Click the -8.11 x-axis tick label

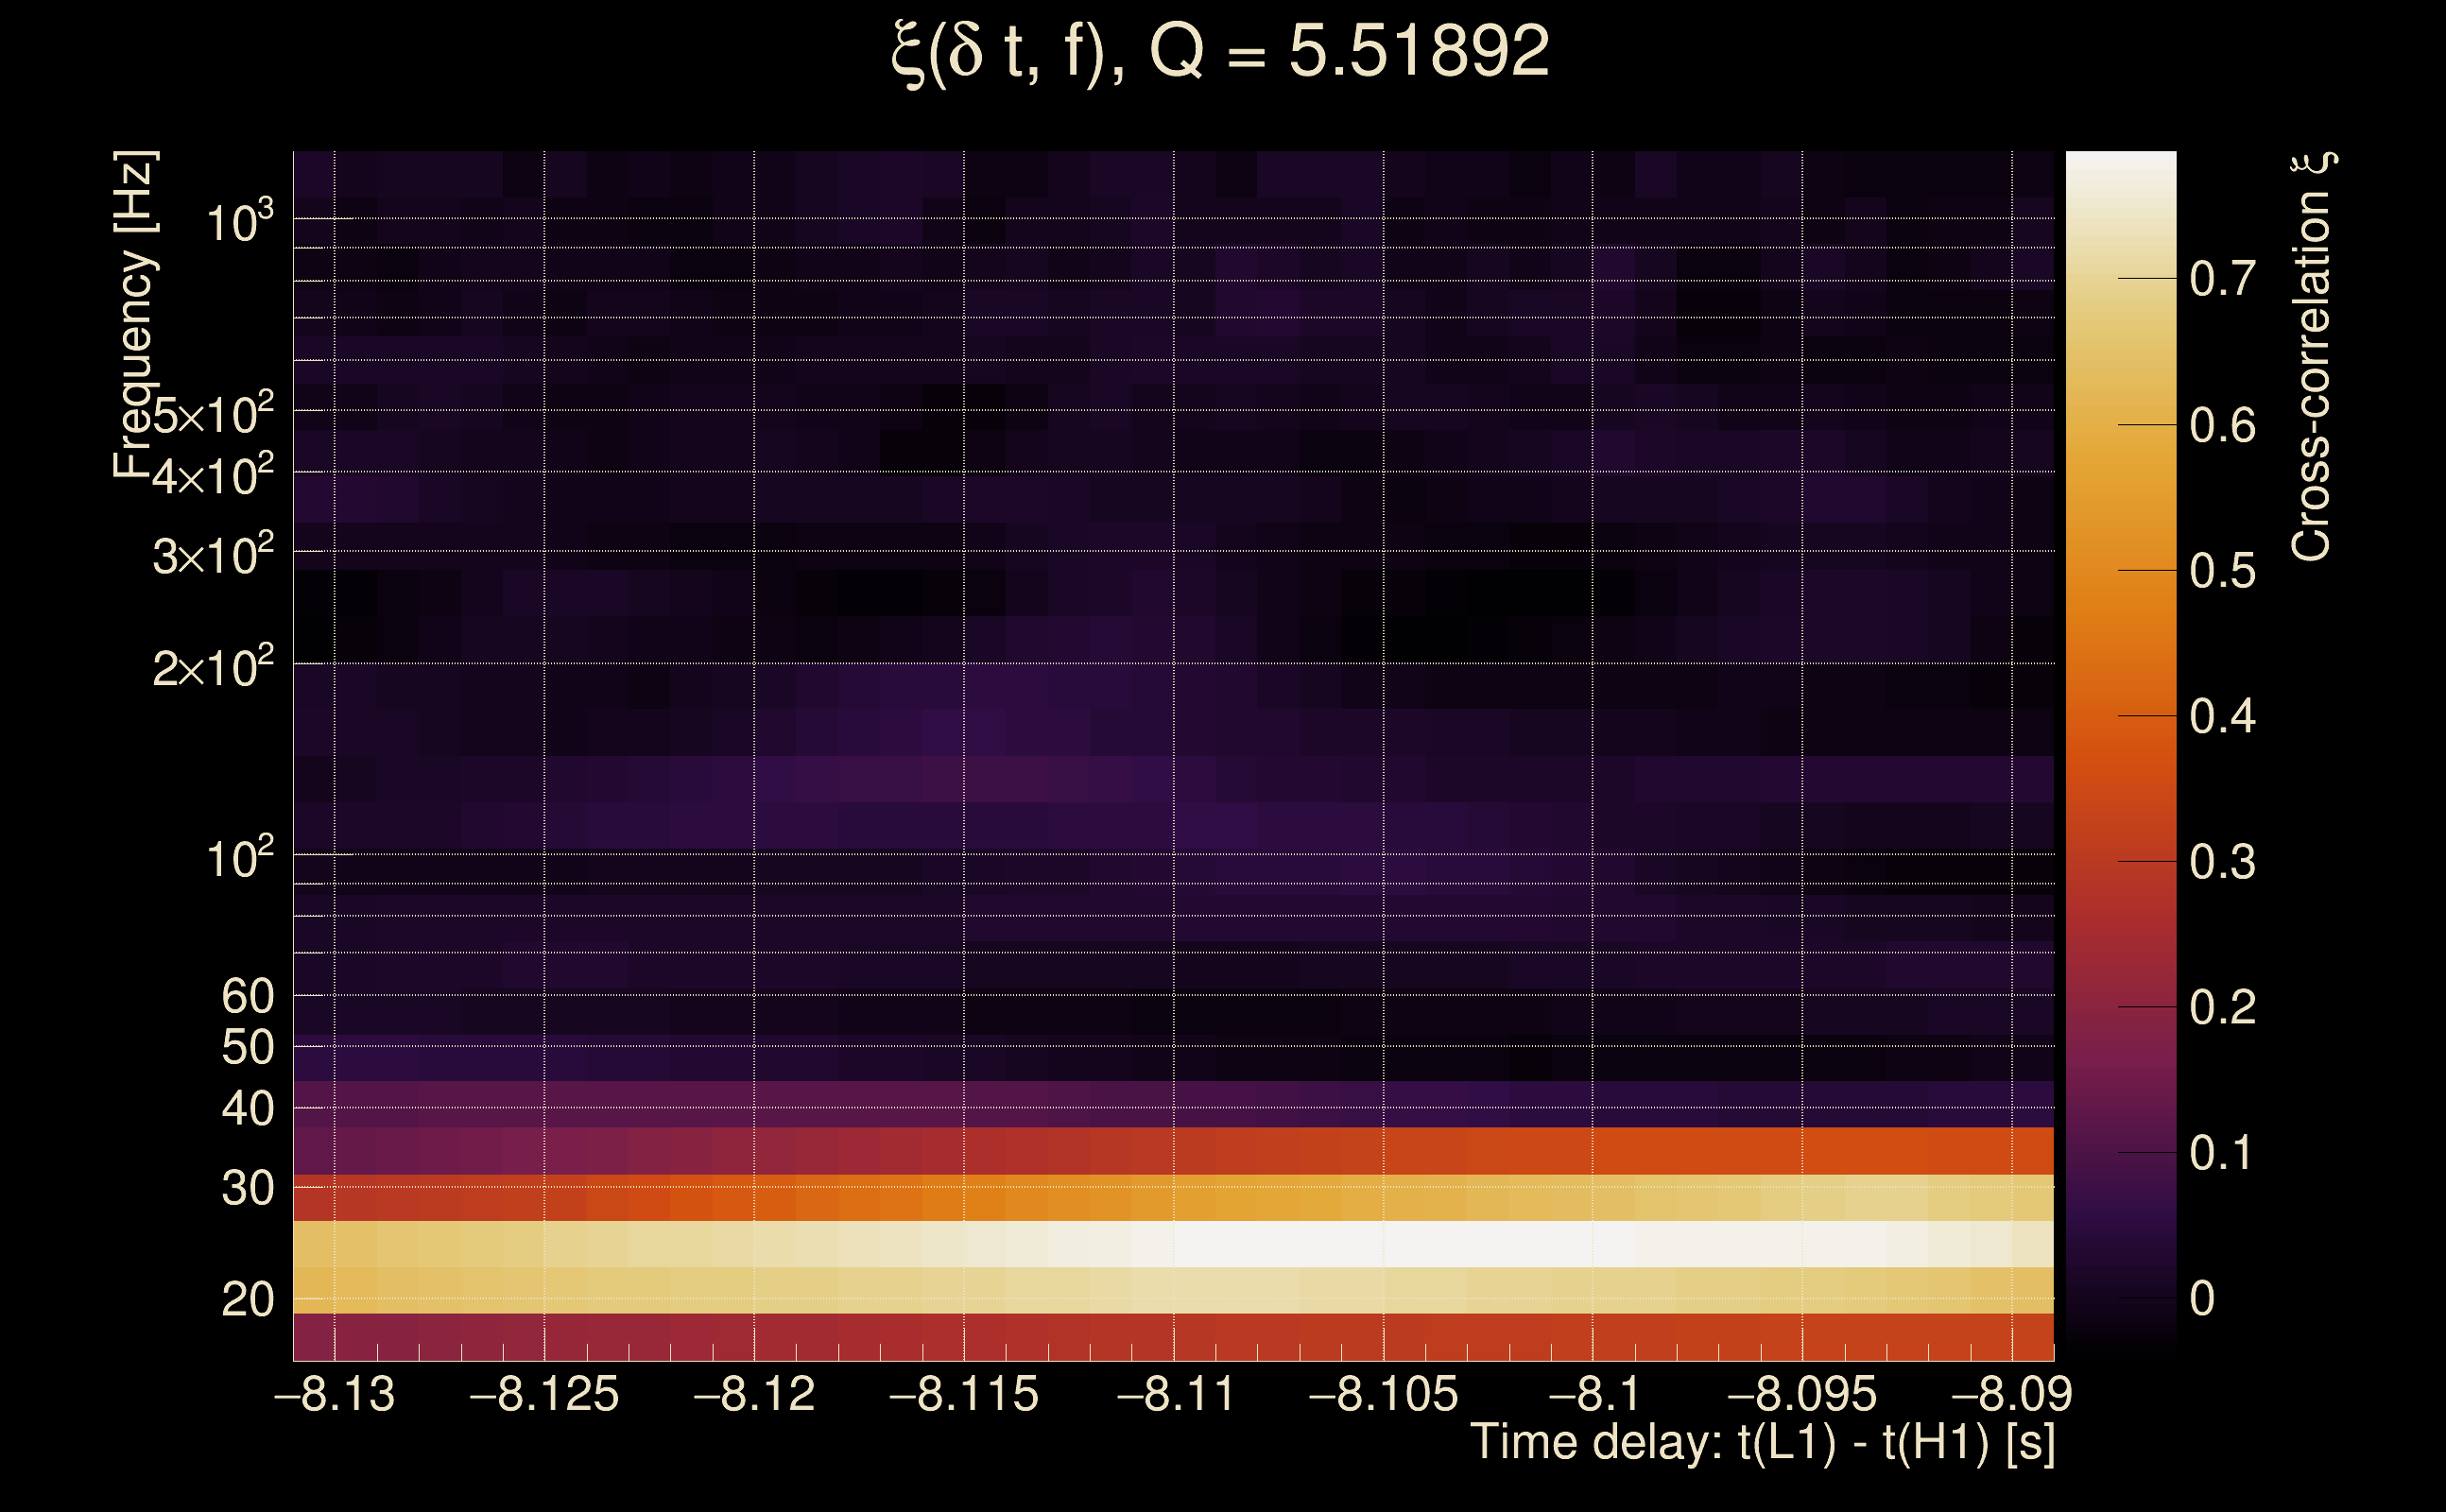(1175, 1394)
